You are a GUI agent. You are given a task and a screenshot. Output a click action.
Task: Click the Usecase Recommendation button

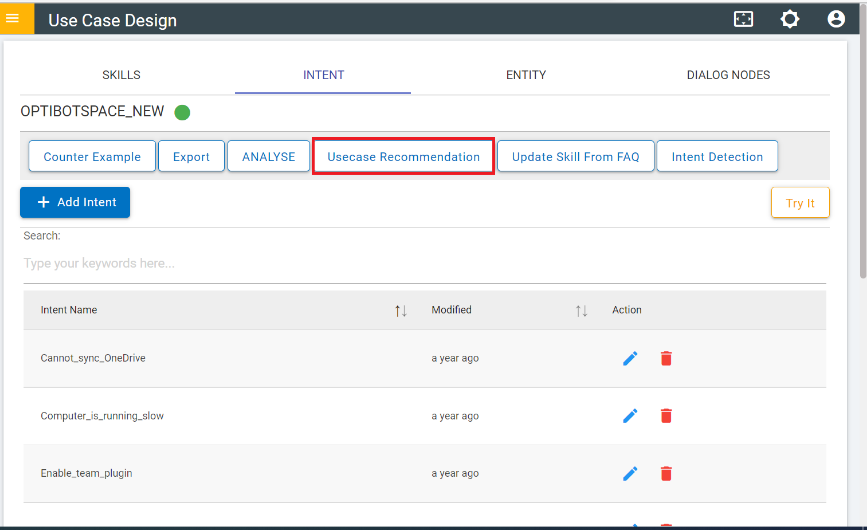403,157
